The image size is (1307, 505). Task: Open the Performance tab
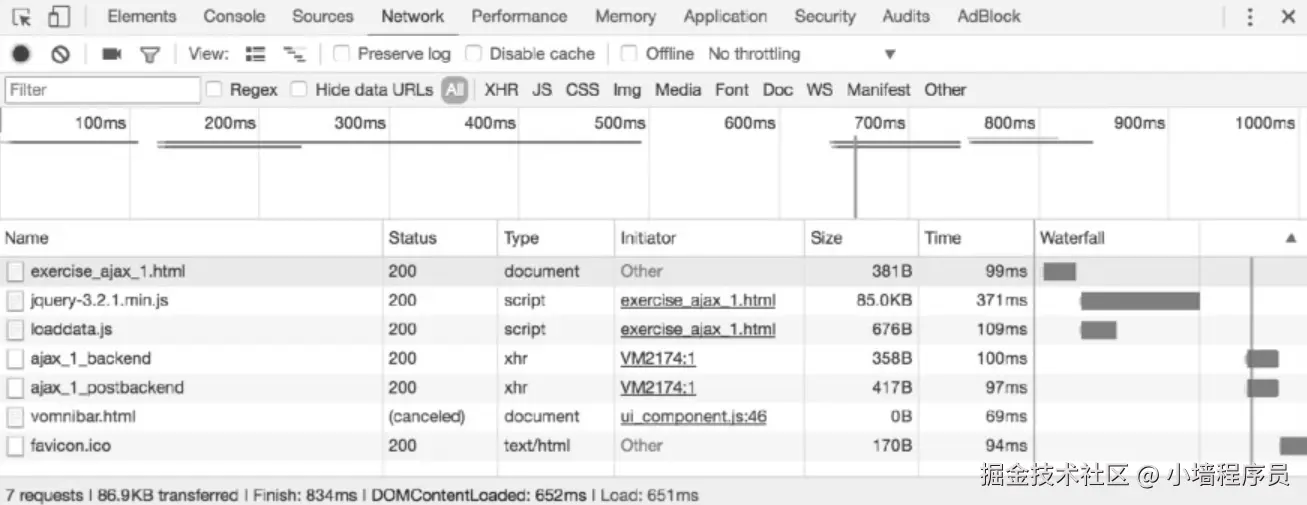(519, 17)
